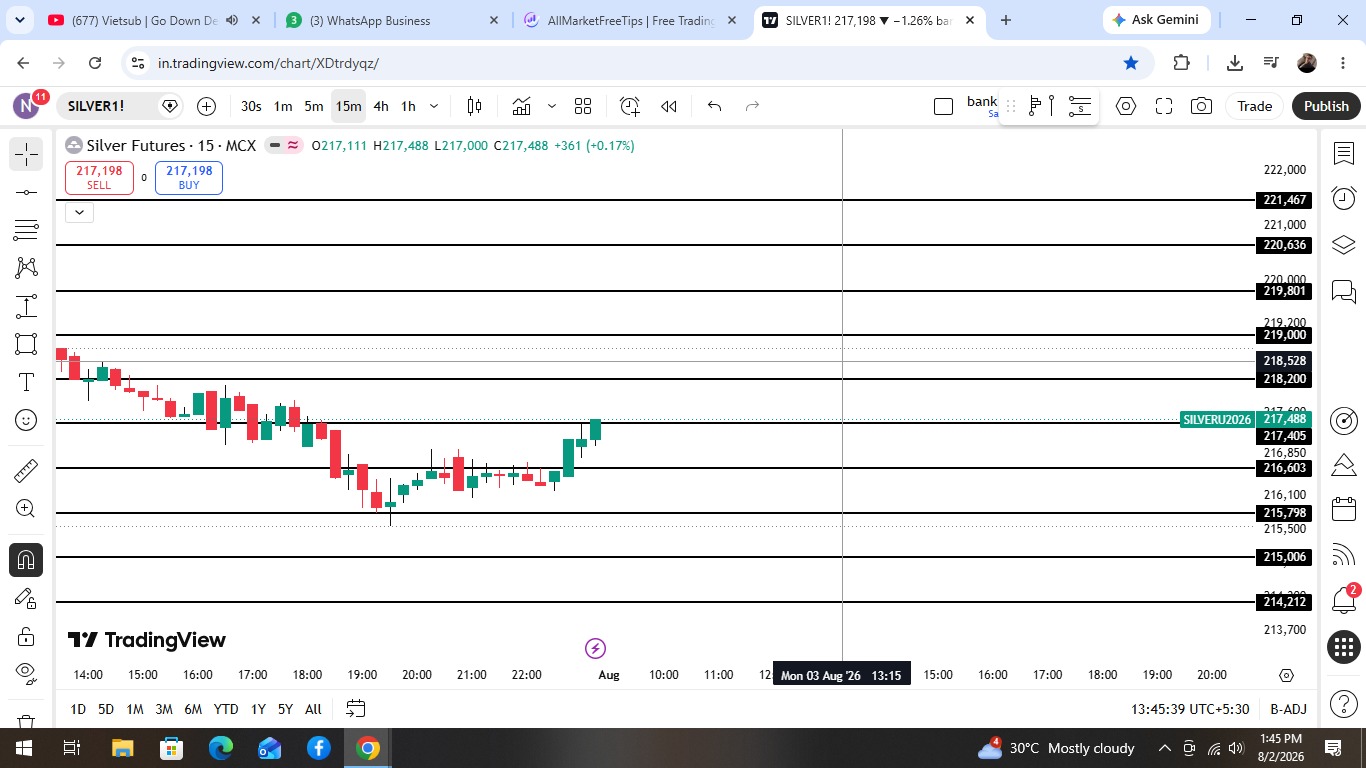
Task: Toggle magnet mode for drawings
Action: point(26,559)
